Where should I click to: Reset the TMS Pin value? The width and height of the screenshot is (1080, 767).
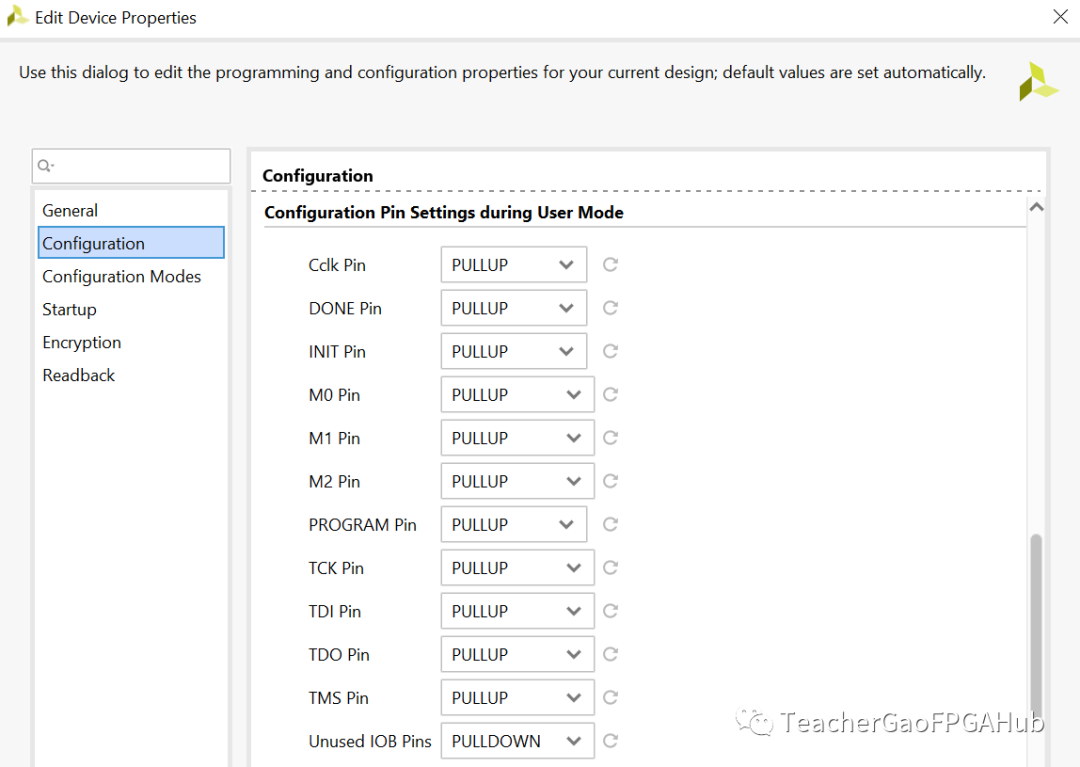tap(610, 697)
